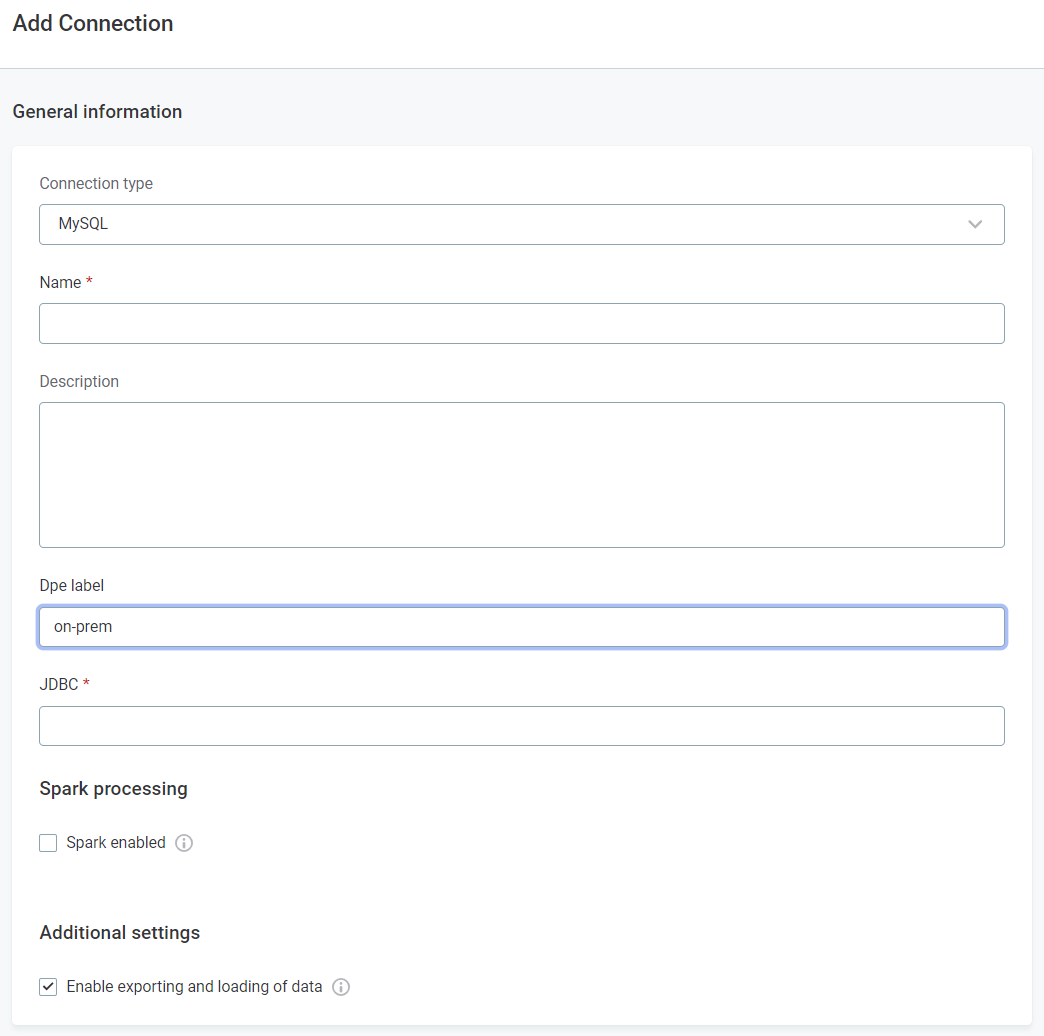Click the Additional settings heading

click(x=119, y=933)
